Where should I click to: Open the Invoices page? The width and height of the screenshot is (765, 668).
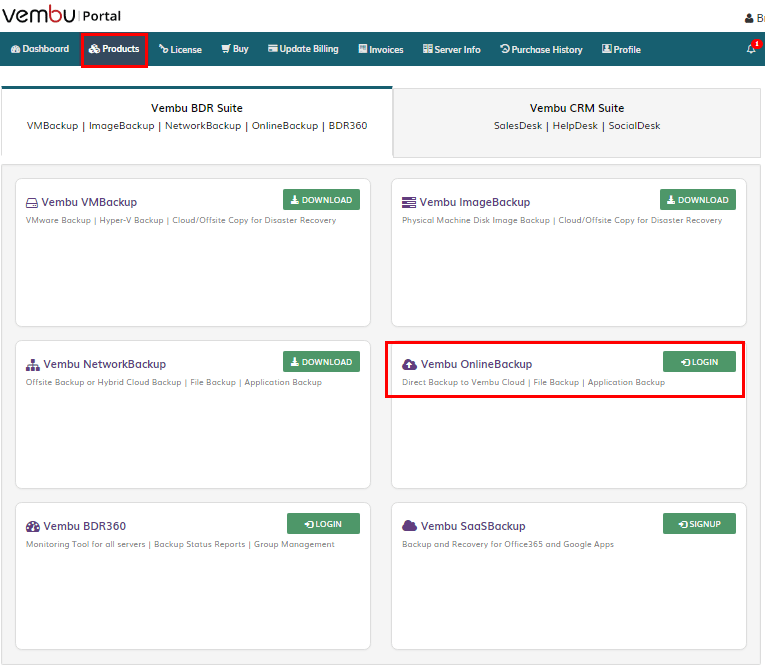click(381, 49)
